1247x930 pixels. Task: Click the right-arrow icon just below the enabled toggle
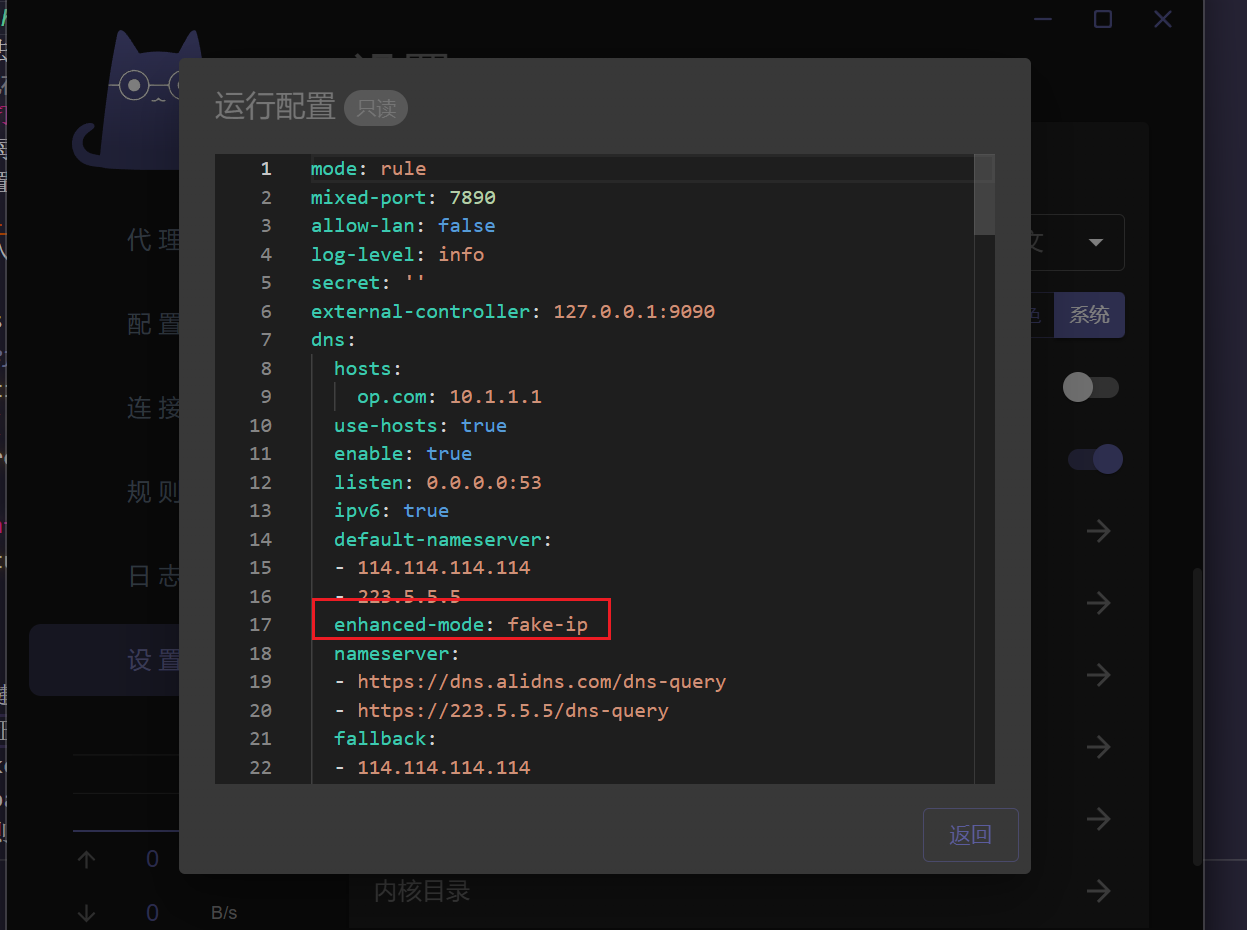pyautogui.click(x=1099, y=530)
